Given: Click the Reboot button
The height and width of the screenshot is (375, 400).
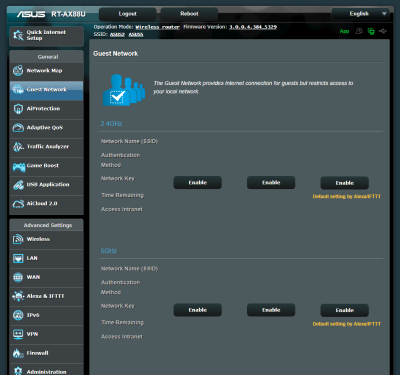Looking at the screenshot, I should click(x=189, y=14).
